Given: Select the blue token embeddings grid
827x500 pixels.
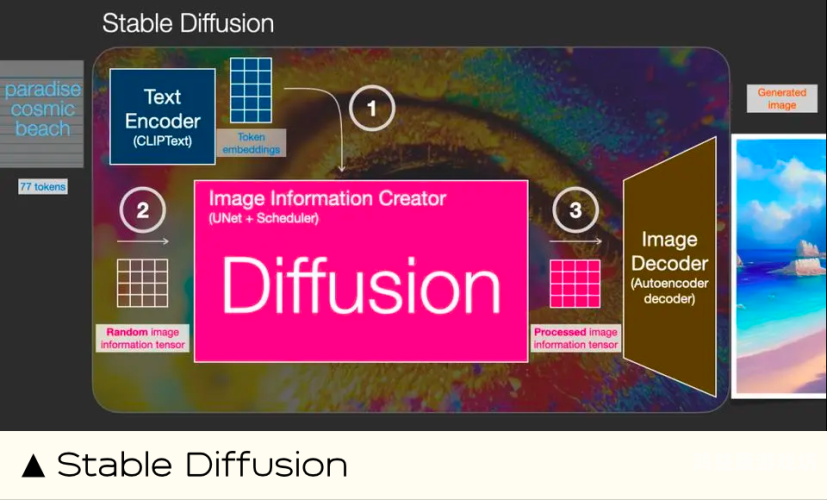Looking at the screenshot, I should (251, 91).
